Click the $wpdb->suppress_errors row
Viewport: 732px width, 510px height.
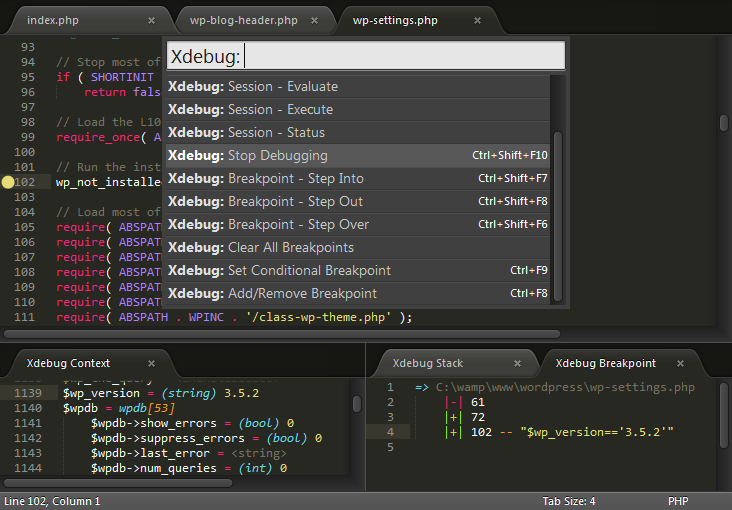coord(206,438)
